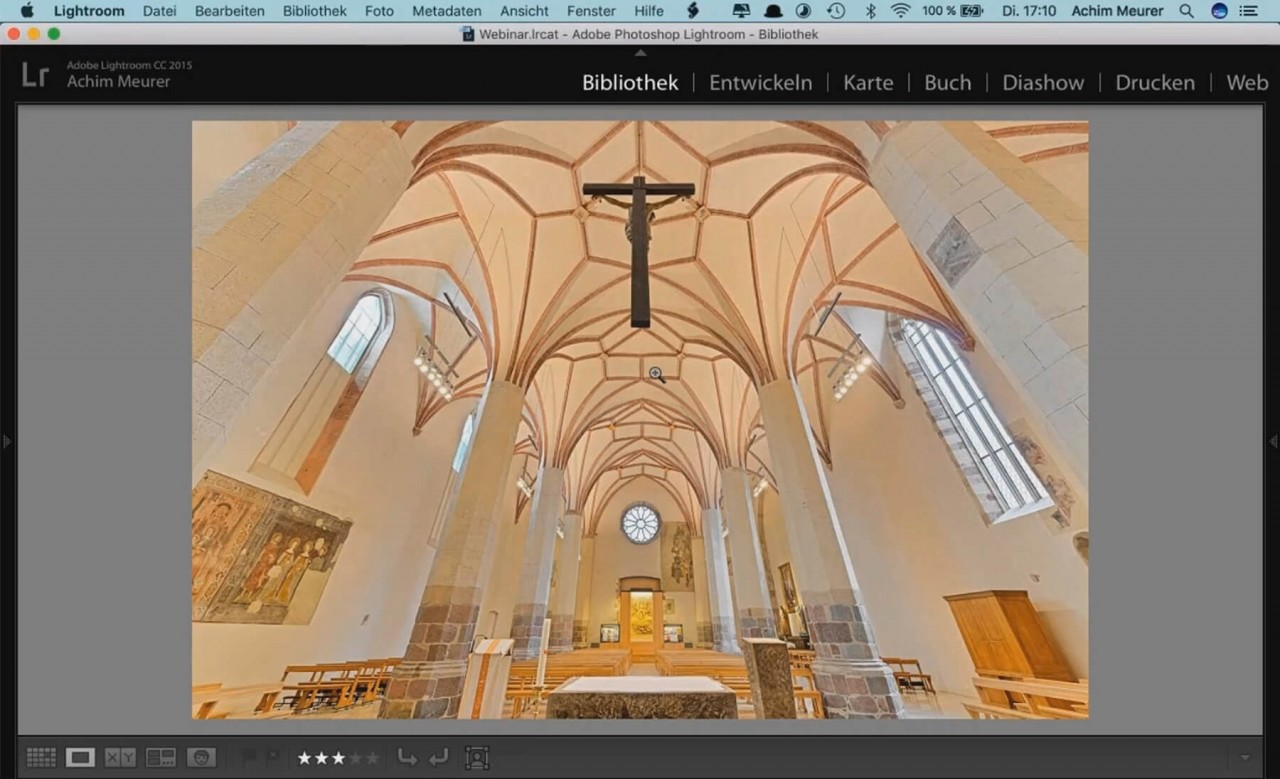
Task: Switch to Loupe view using its toolbar icon
Action: coord(80,757)
